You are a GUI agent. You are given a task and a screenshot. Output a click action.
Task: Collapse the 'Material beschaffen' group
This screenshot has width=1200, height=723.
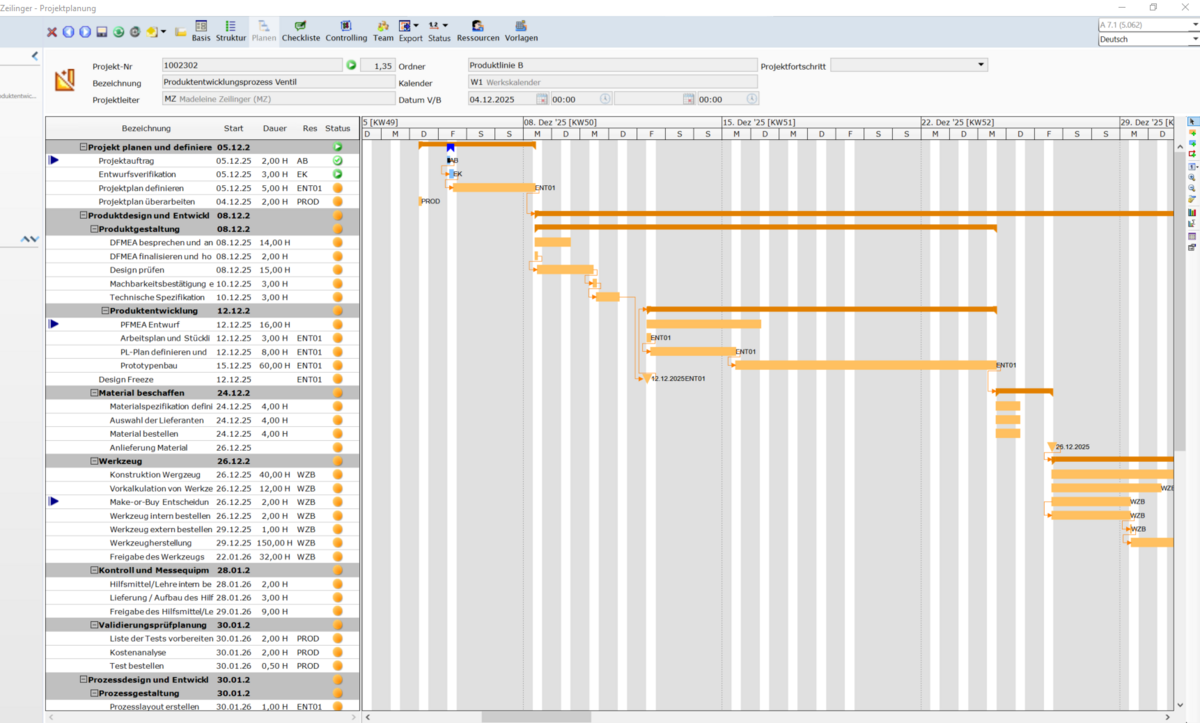pyautogui.click(x=94, y=393)
